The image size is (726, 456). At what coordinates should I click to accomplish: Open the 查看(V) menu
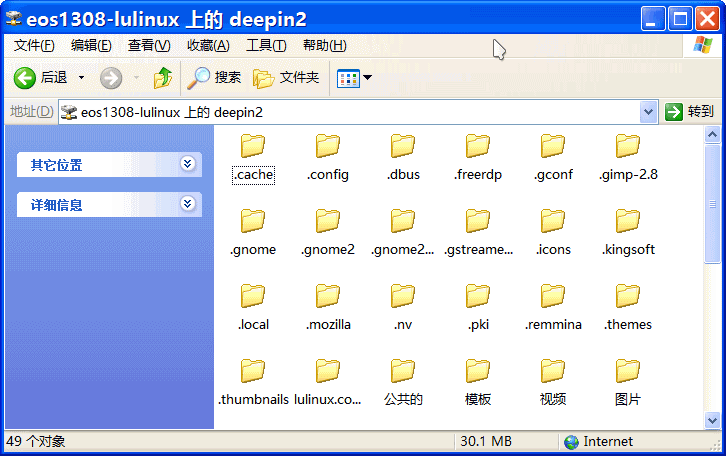tap(149, 45)
